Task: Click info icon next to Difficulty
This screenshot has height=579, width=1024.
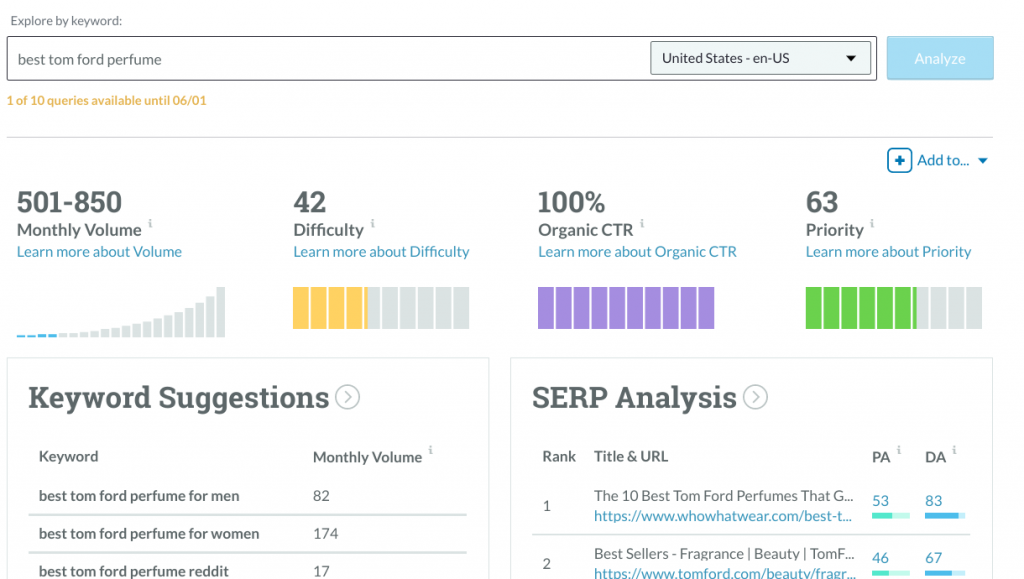Action: pyautogui.click(x=373, y=223)
